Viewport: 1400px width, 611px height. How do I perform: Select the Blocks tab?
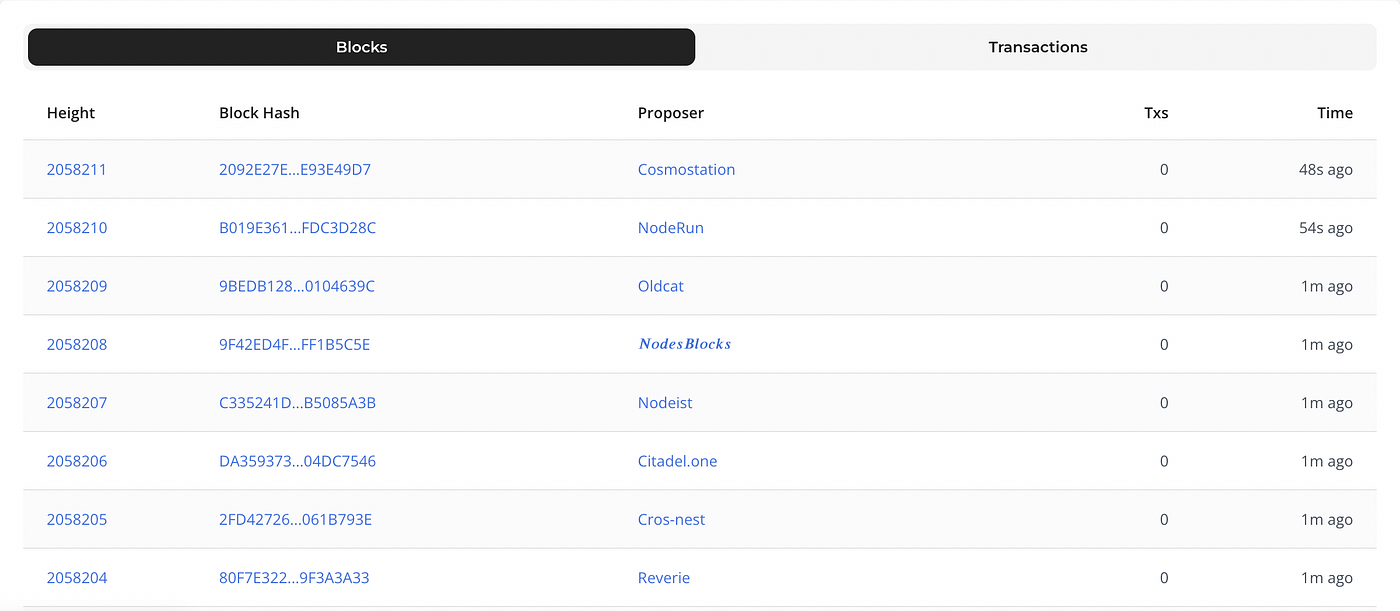tap(361, 47)
